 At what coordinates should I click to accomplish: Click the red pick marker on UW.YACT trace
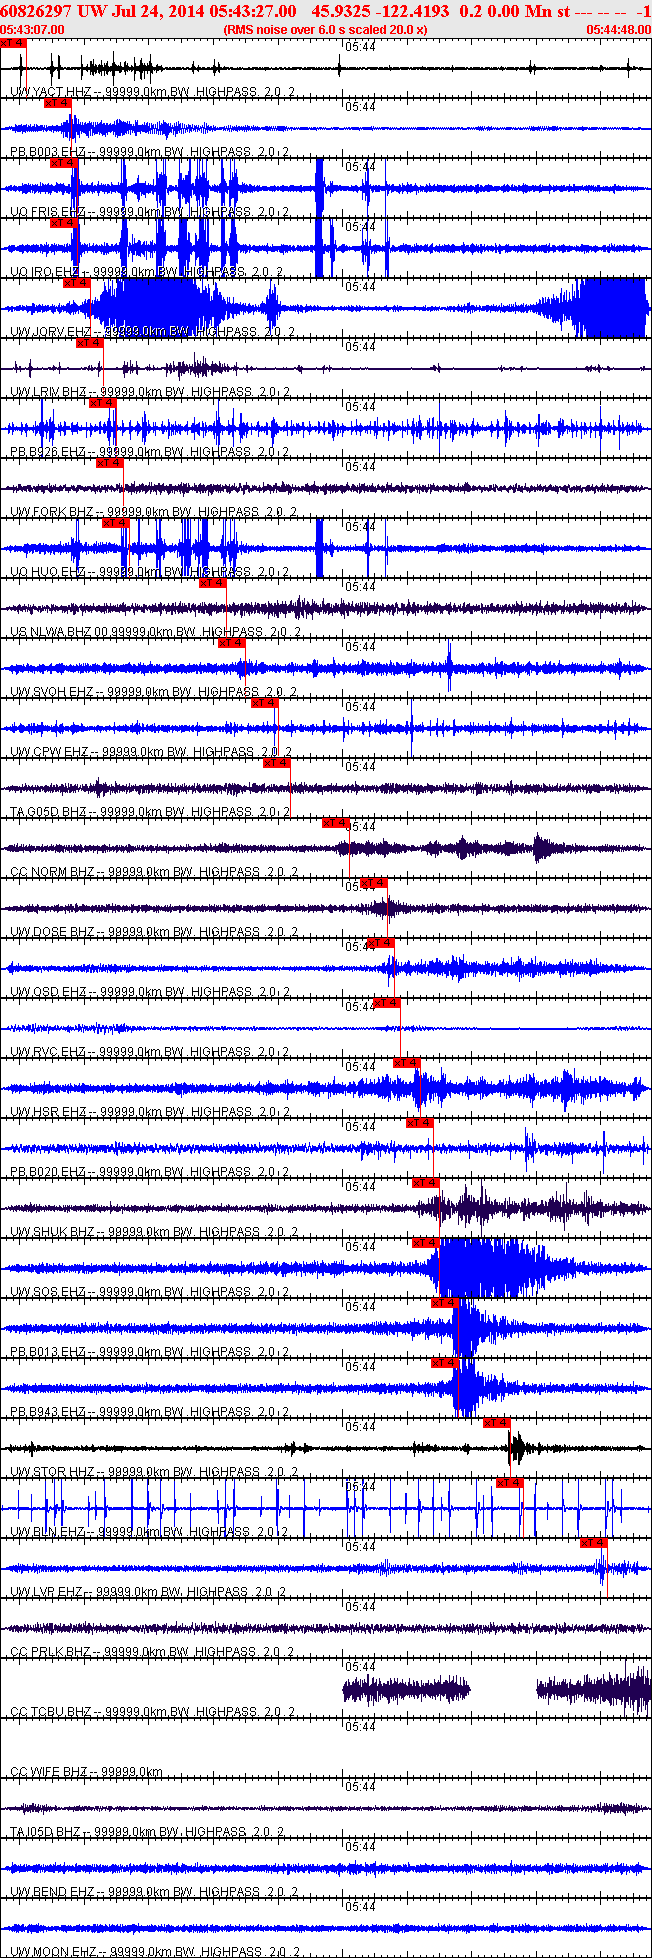13,43
